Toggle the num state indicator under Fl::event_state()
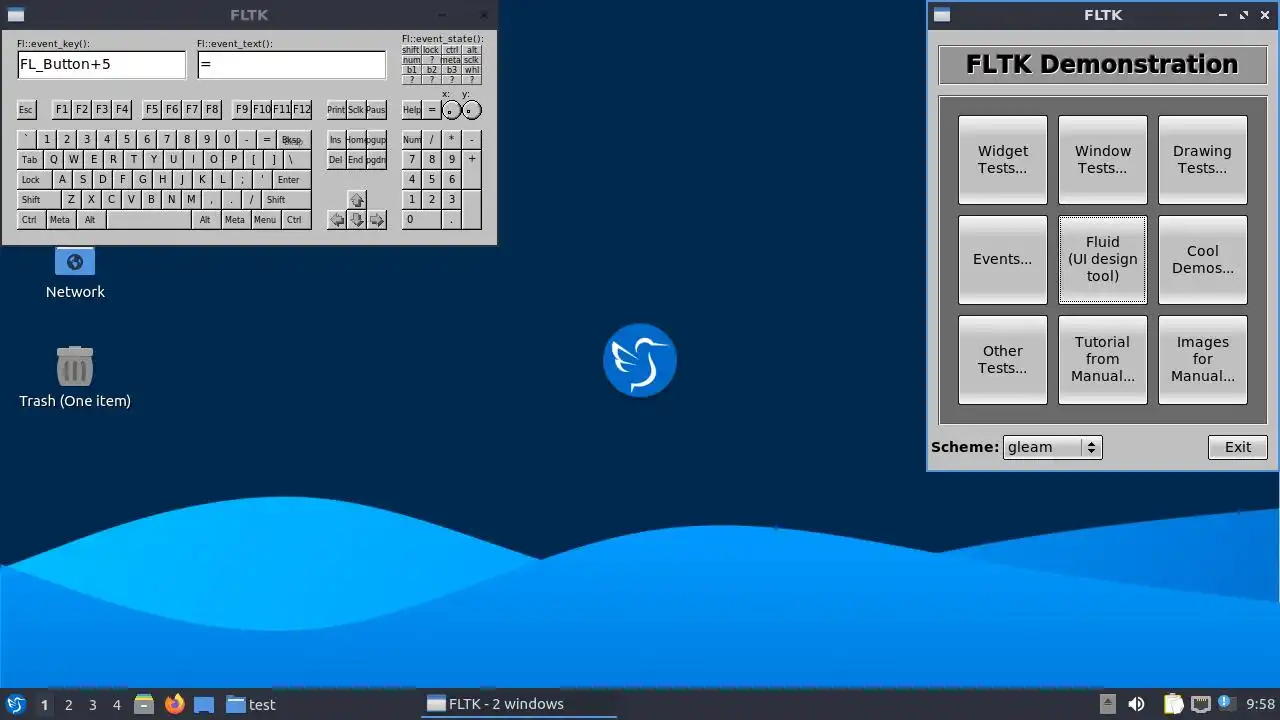The height and width of the screenshot is (720, 1280). (x=411, y=60)
